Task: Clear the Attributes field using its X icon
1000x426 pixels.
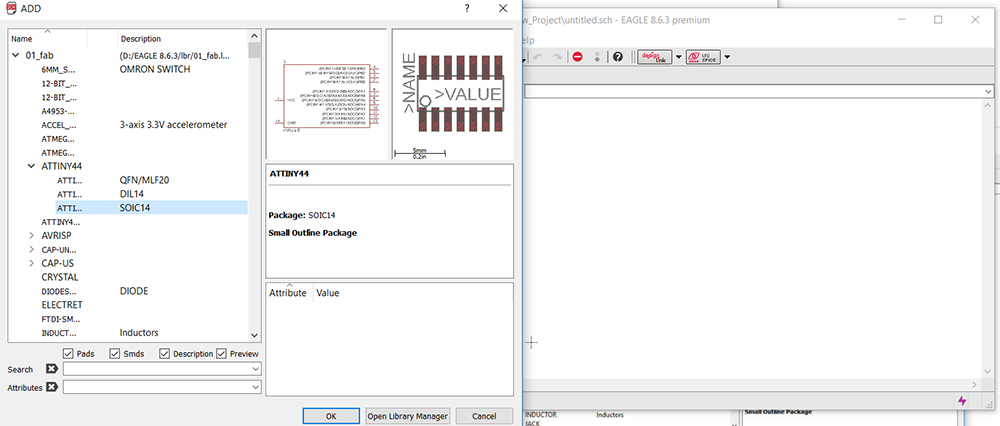Action: (52, 387)
